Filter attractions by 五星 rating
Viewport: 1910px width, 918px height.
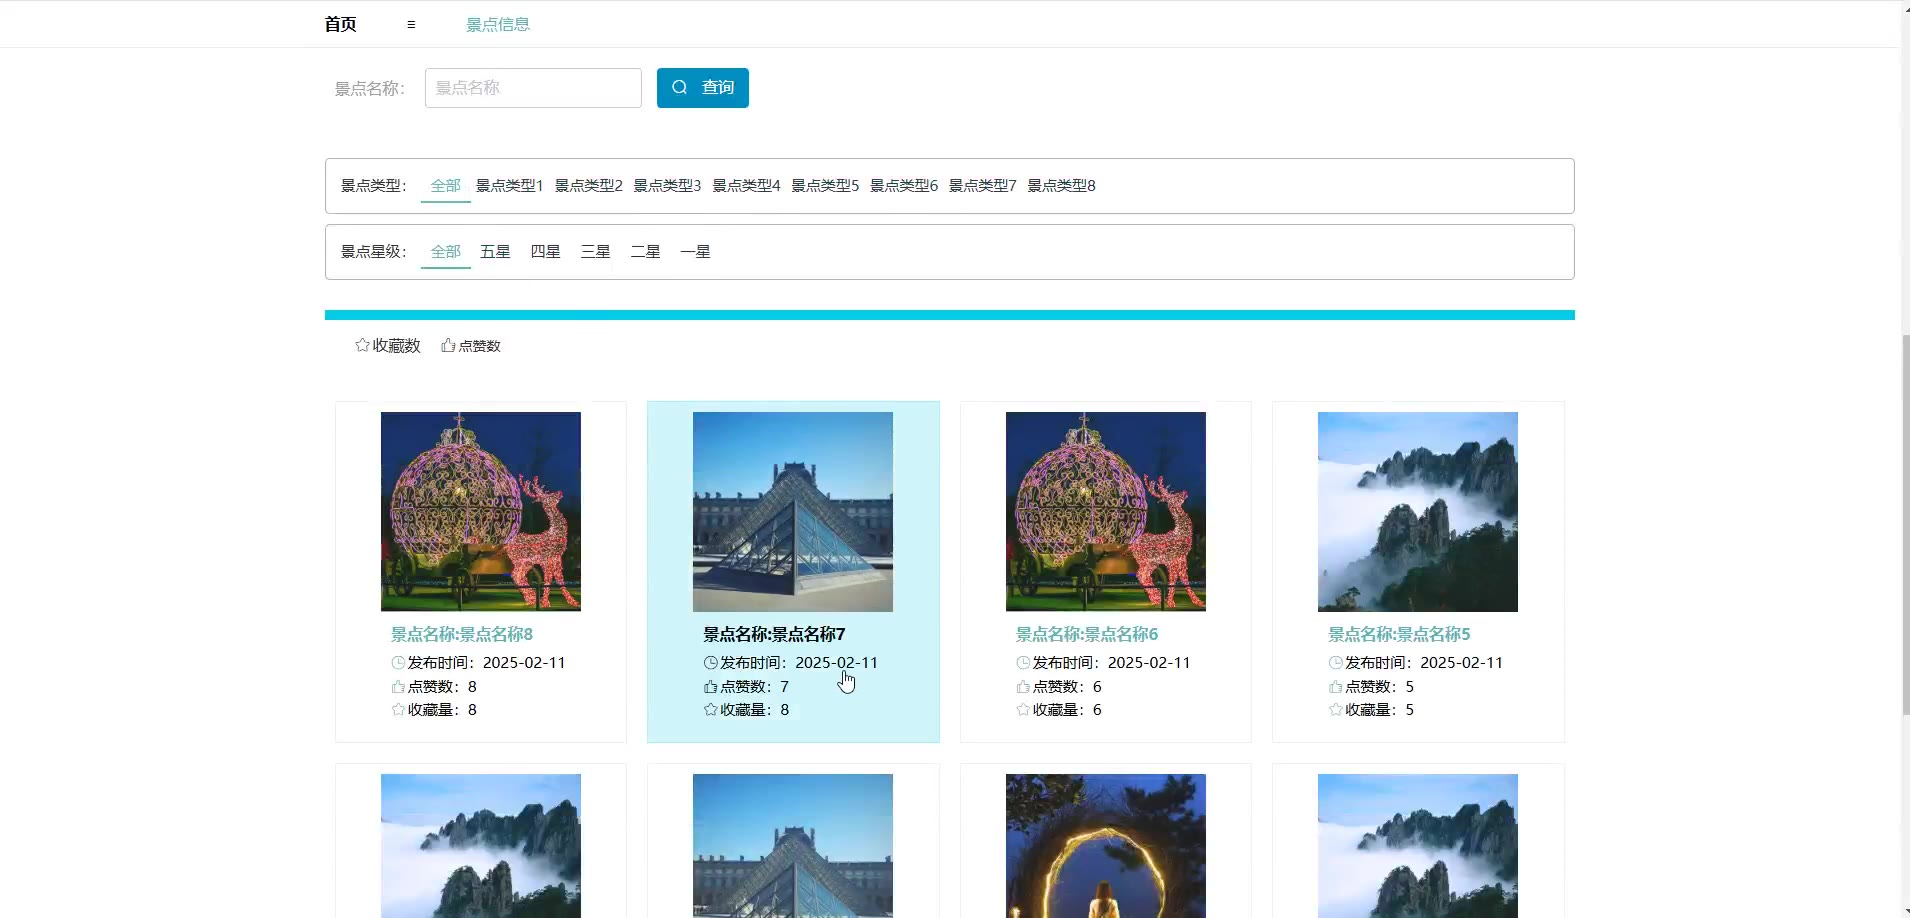[495, 252]
